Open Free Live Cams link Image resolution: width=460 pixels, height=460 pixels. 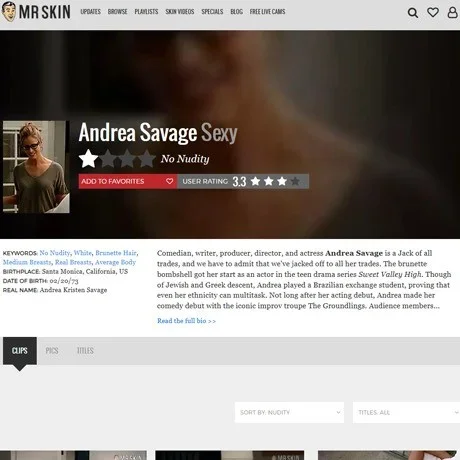267,12
